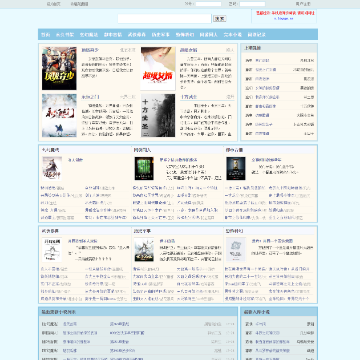
Task: Open the cover thumbnail in 玄幻魔法 section
Action: 52,169
